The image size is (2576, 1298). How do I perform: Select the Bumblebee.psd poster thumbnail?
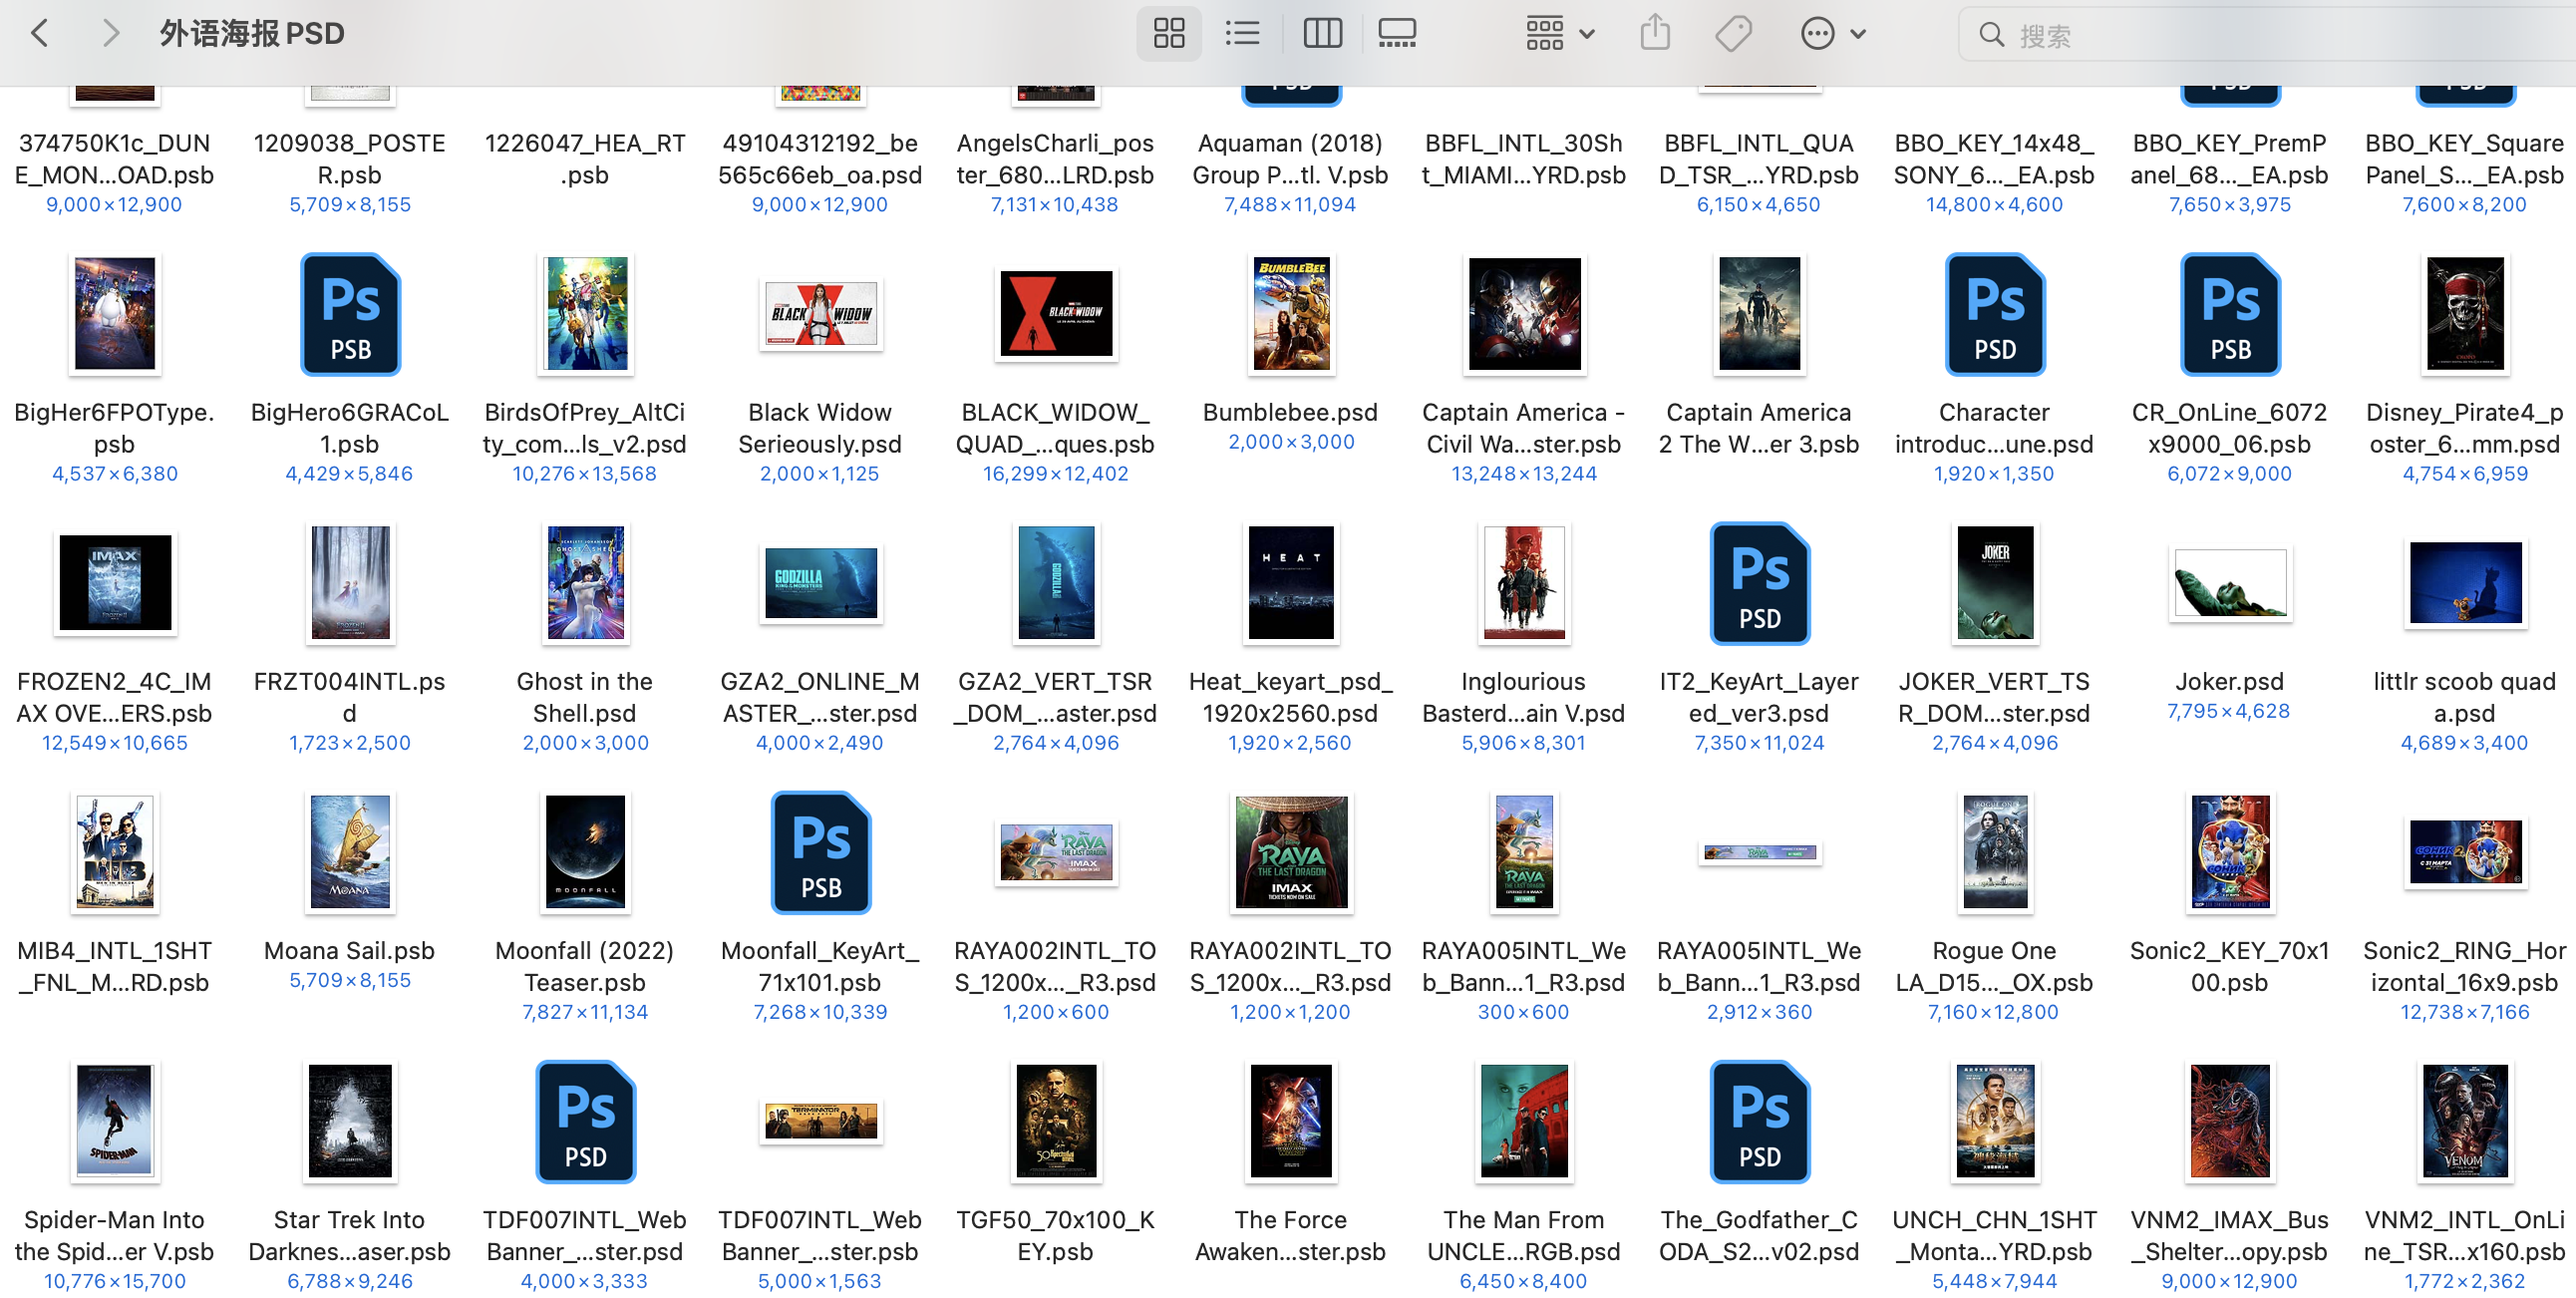coord(1290,314)
